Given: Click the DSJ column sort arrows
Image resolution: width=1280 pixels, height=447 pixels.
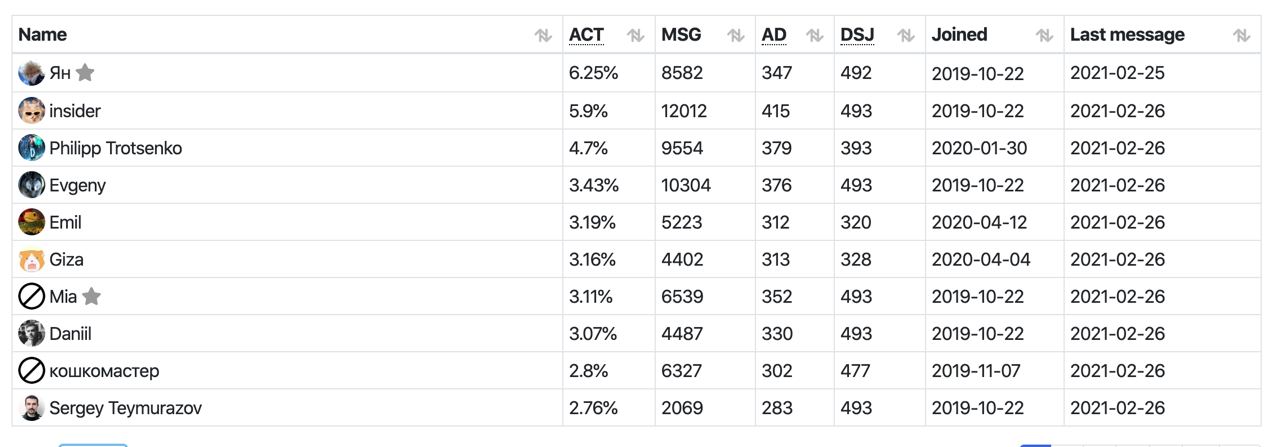Looking at the screenshot, I should pos(906,35).
